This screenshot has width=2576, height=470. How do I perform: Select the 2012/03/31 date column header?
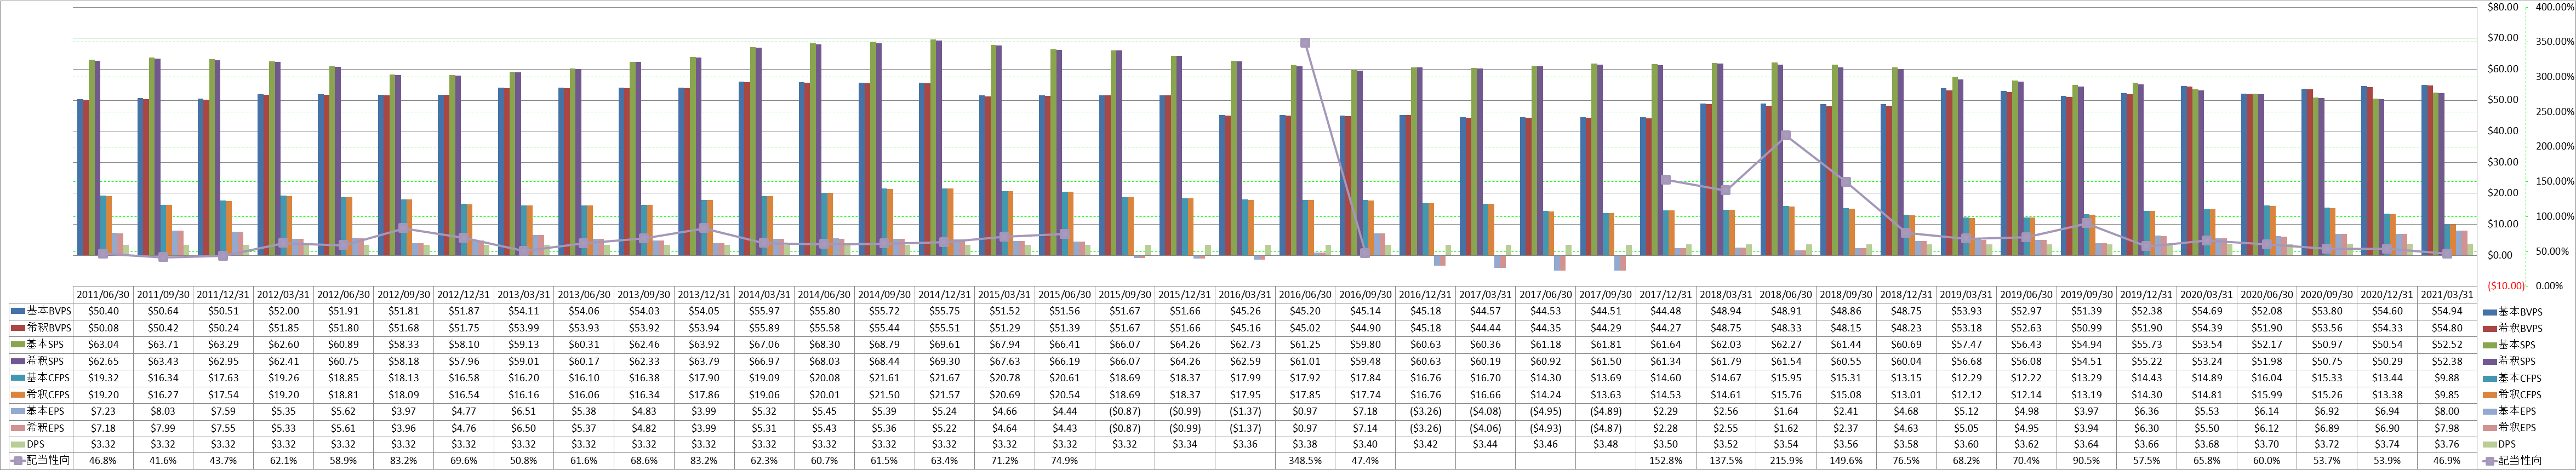click(x=284, y=295)
